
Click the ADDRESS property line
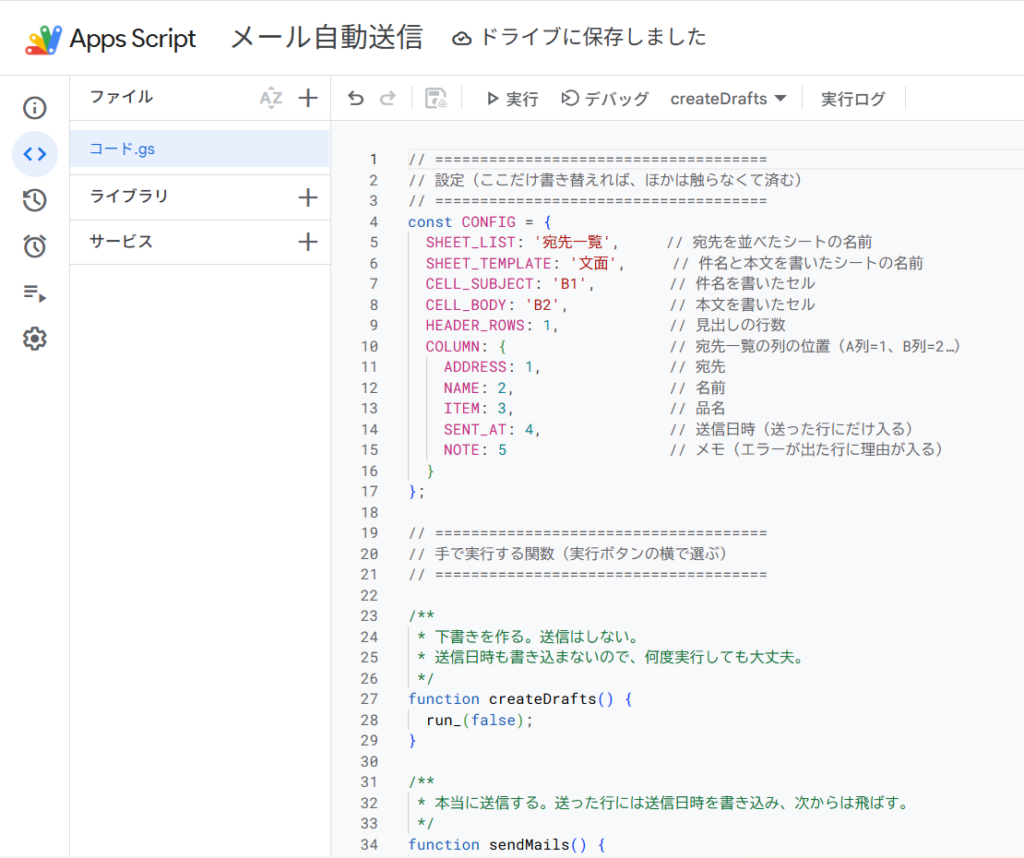(x=492, y=367)
